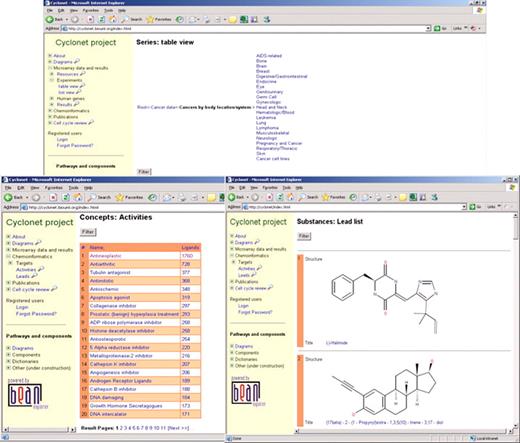This screenshot has height=443, width=520.
Task: Click Forward in the Concepts Activities window
Action: [36, 198]
